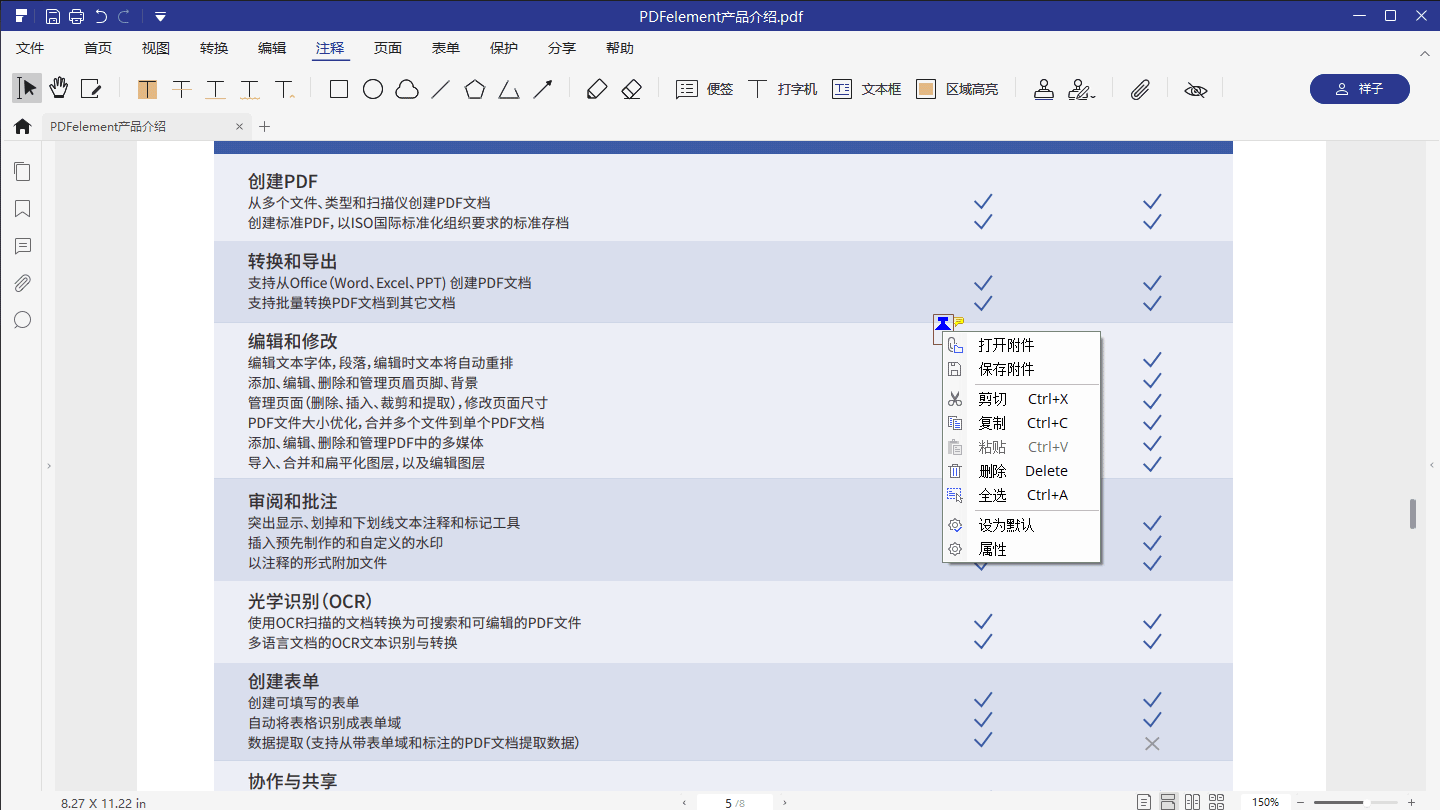1440x810 pixels.
Task: Select 删除 from the context menu
Action: tap(1022, 471)
